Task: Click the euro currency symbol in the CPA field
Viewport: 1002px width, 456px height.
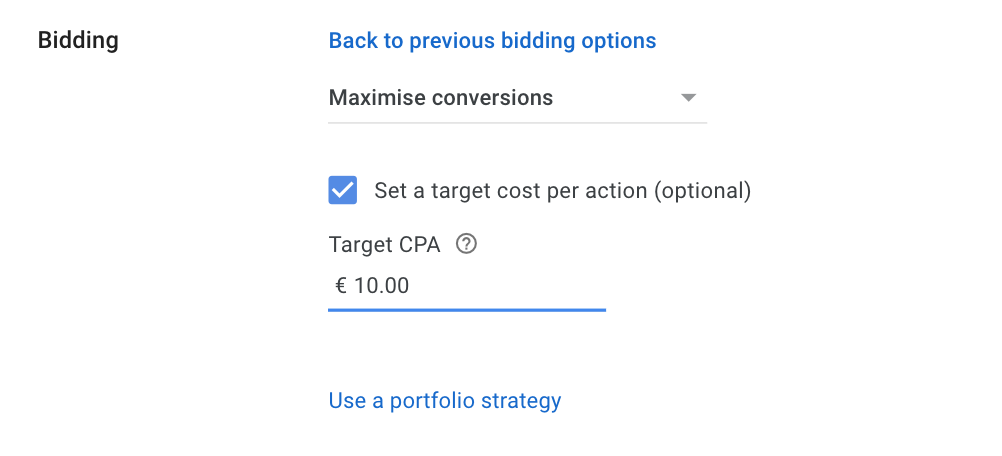Action: [341, 285]
